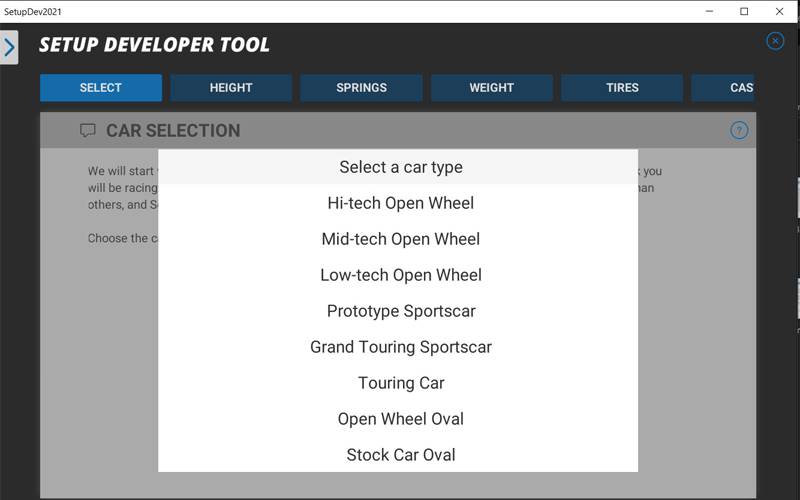Switch to the SELECT tab

pyautogui.click(x=100, y=88)
